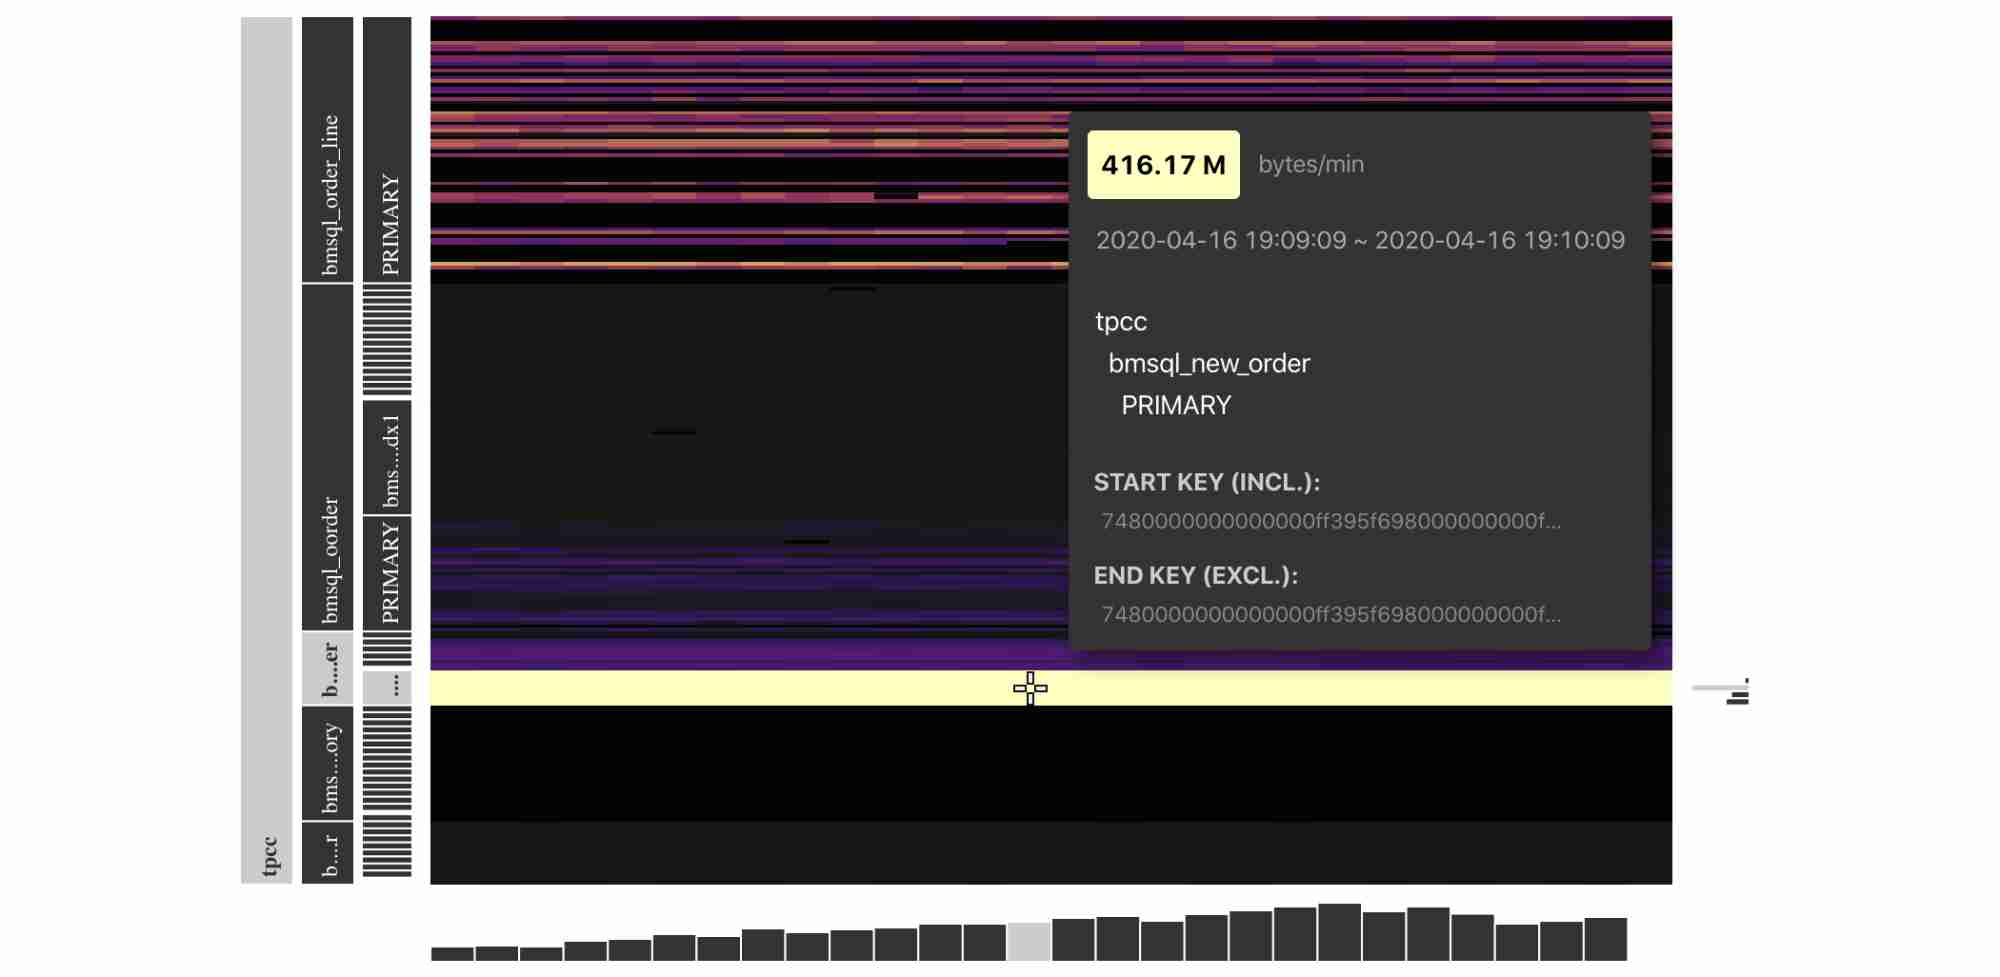Select the tpcc database label bar
This screenshot has height=977, width=2000.
[266, 450]
